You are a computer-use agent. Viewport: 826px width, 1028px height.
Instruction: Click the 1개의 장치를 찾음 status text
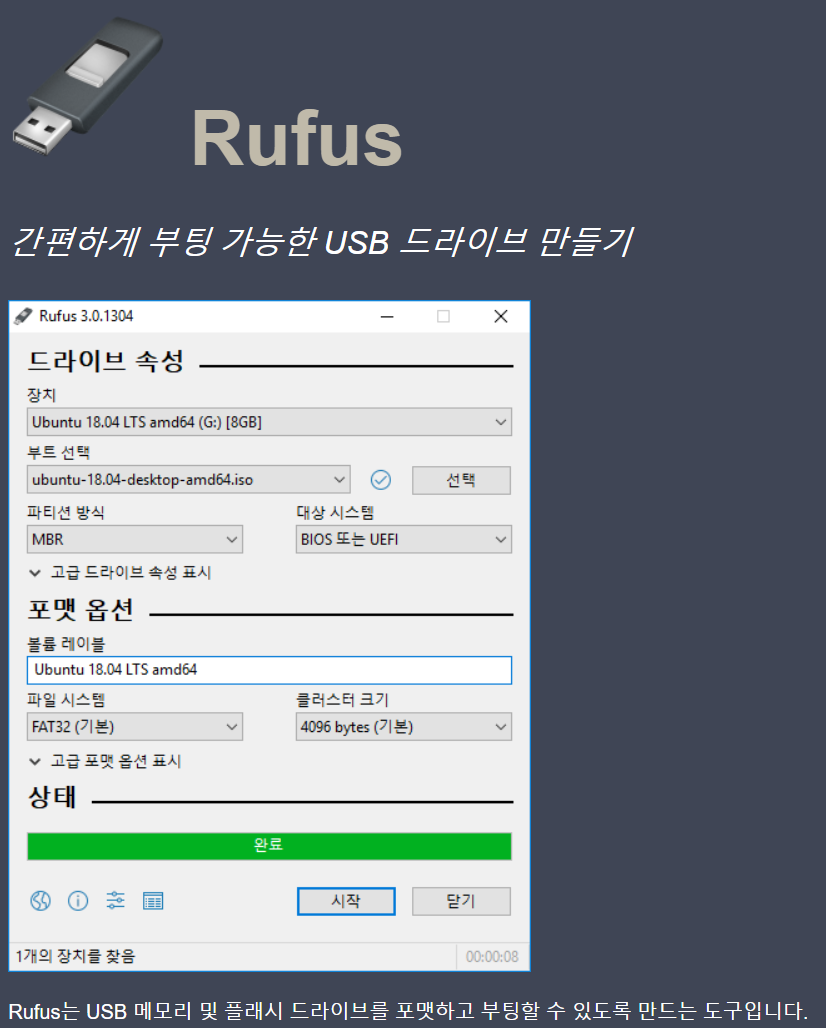click(75, 957)
